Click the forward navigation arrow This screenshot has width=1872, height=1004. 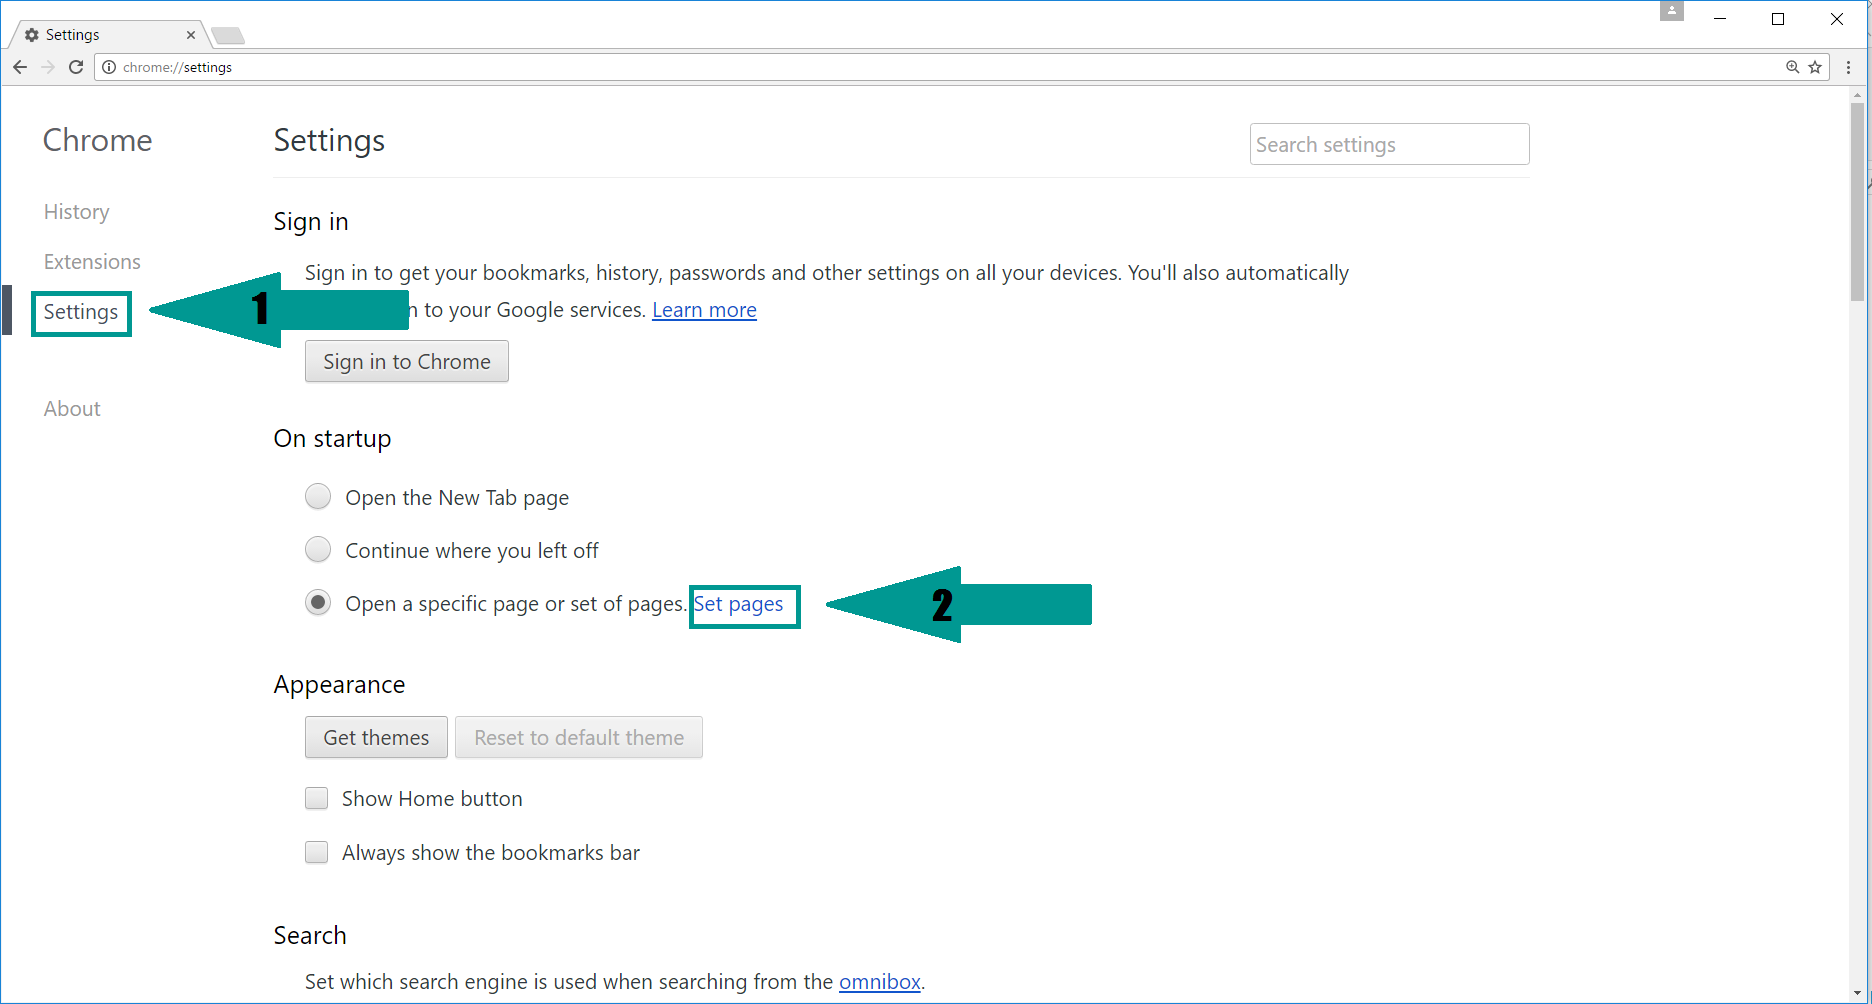48,67
